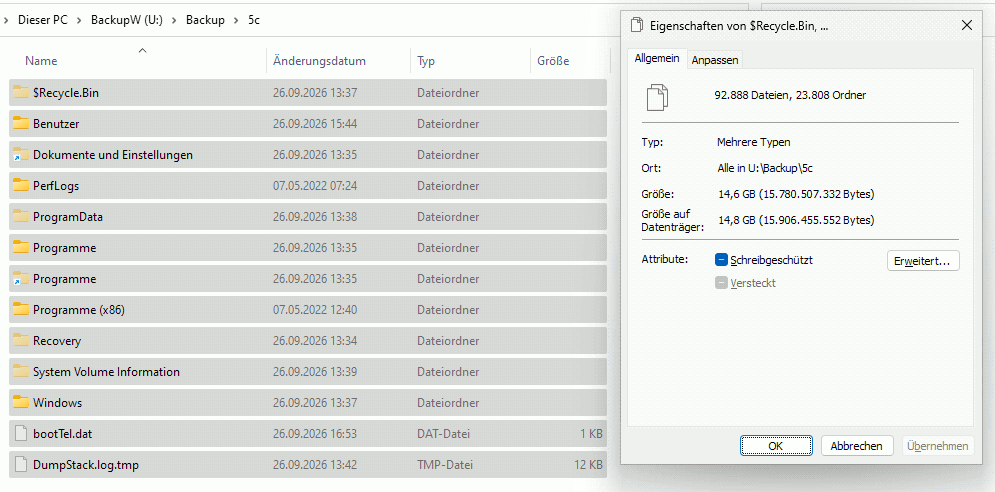995x492 pixels.
Task: Close the Eigenschaften dialog
Action: point(967,25)
